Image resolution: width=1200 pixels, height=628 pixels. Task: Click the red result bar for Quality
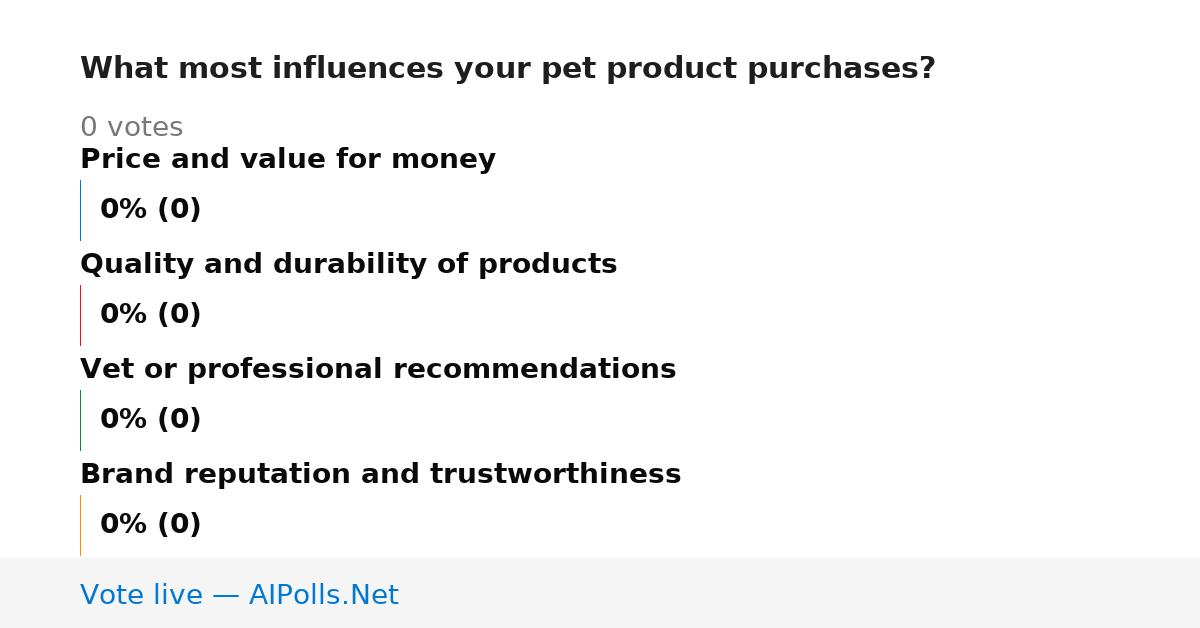(80, 315)
